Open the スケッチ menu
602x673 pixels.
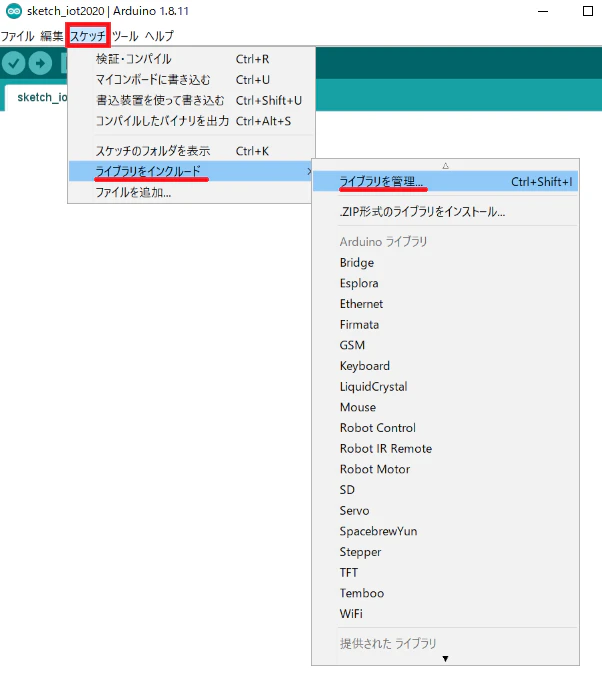88,36
